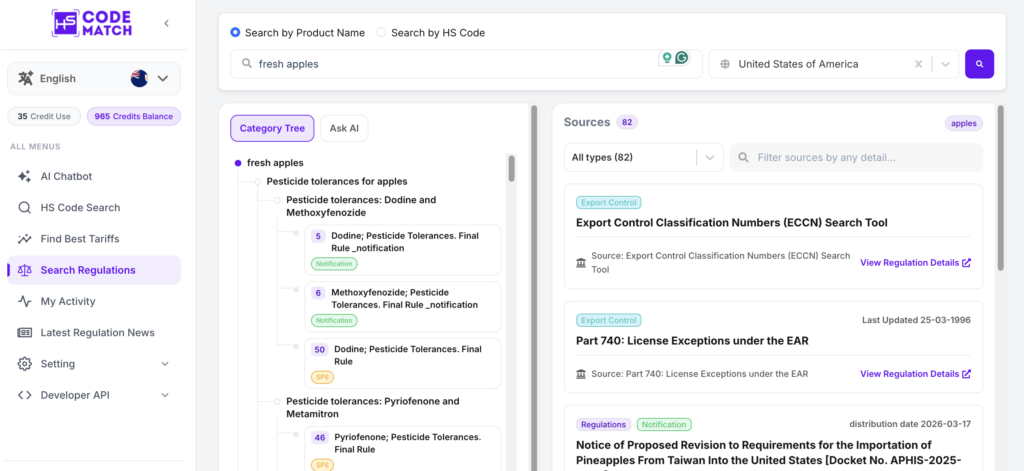Select item 6 Methoxyfenozide Final Rule notification
The height and width of the screenshot is (471, 1024).
[403, 306]
